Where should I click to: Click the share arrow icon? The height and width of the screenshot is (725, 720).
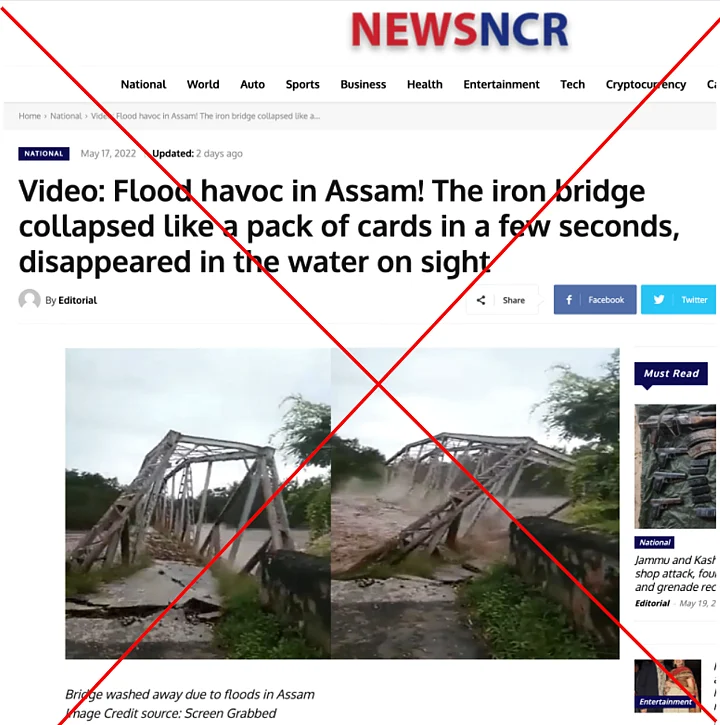point(481,300)
